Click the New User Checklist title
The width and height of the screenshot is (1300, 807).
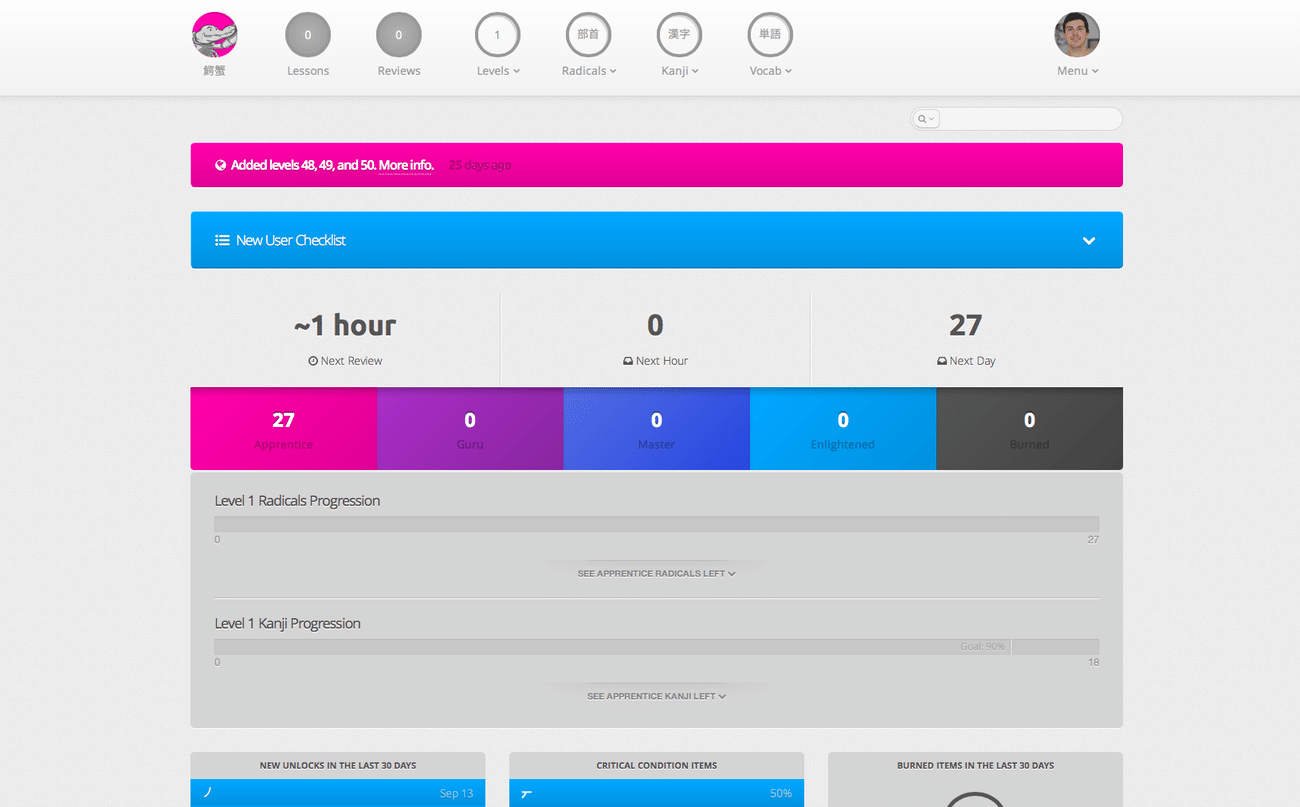291,240
